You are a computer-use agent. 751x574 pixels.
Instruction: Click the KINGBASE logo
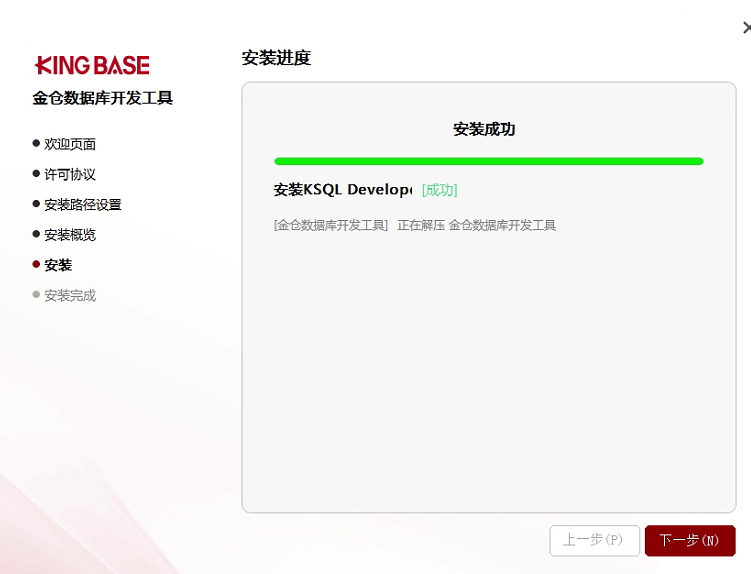[92, 66]
